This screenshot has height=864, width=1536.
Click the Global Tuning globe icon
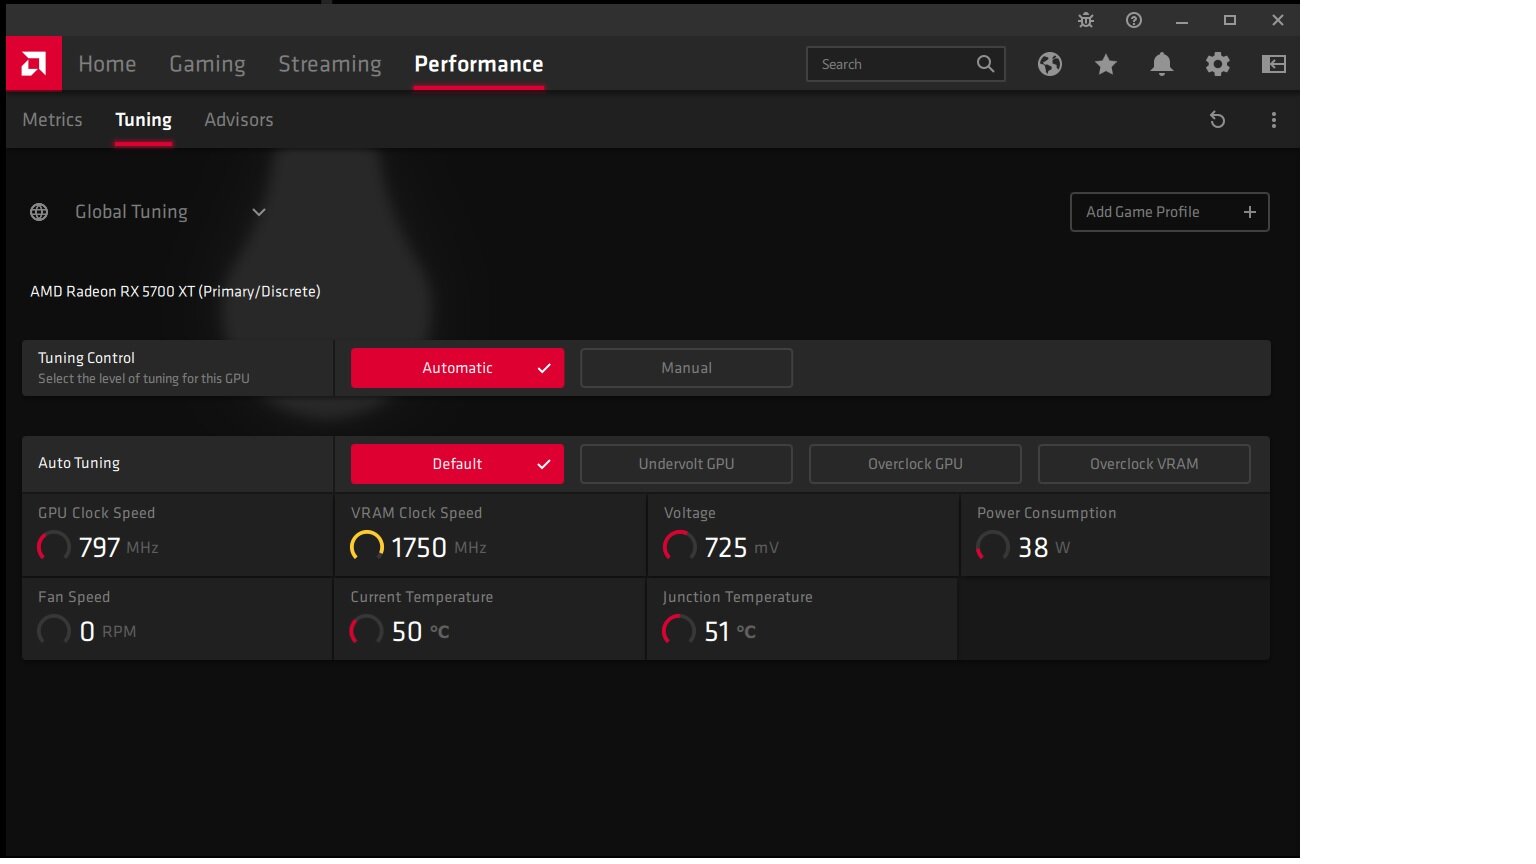pyautogui.click(x=39, y=212)
